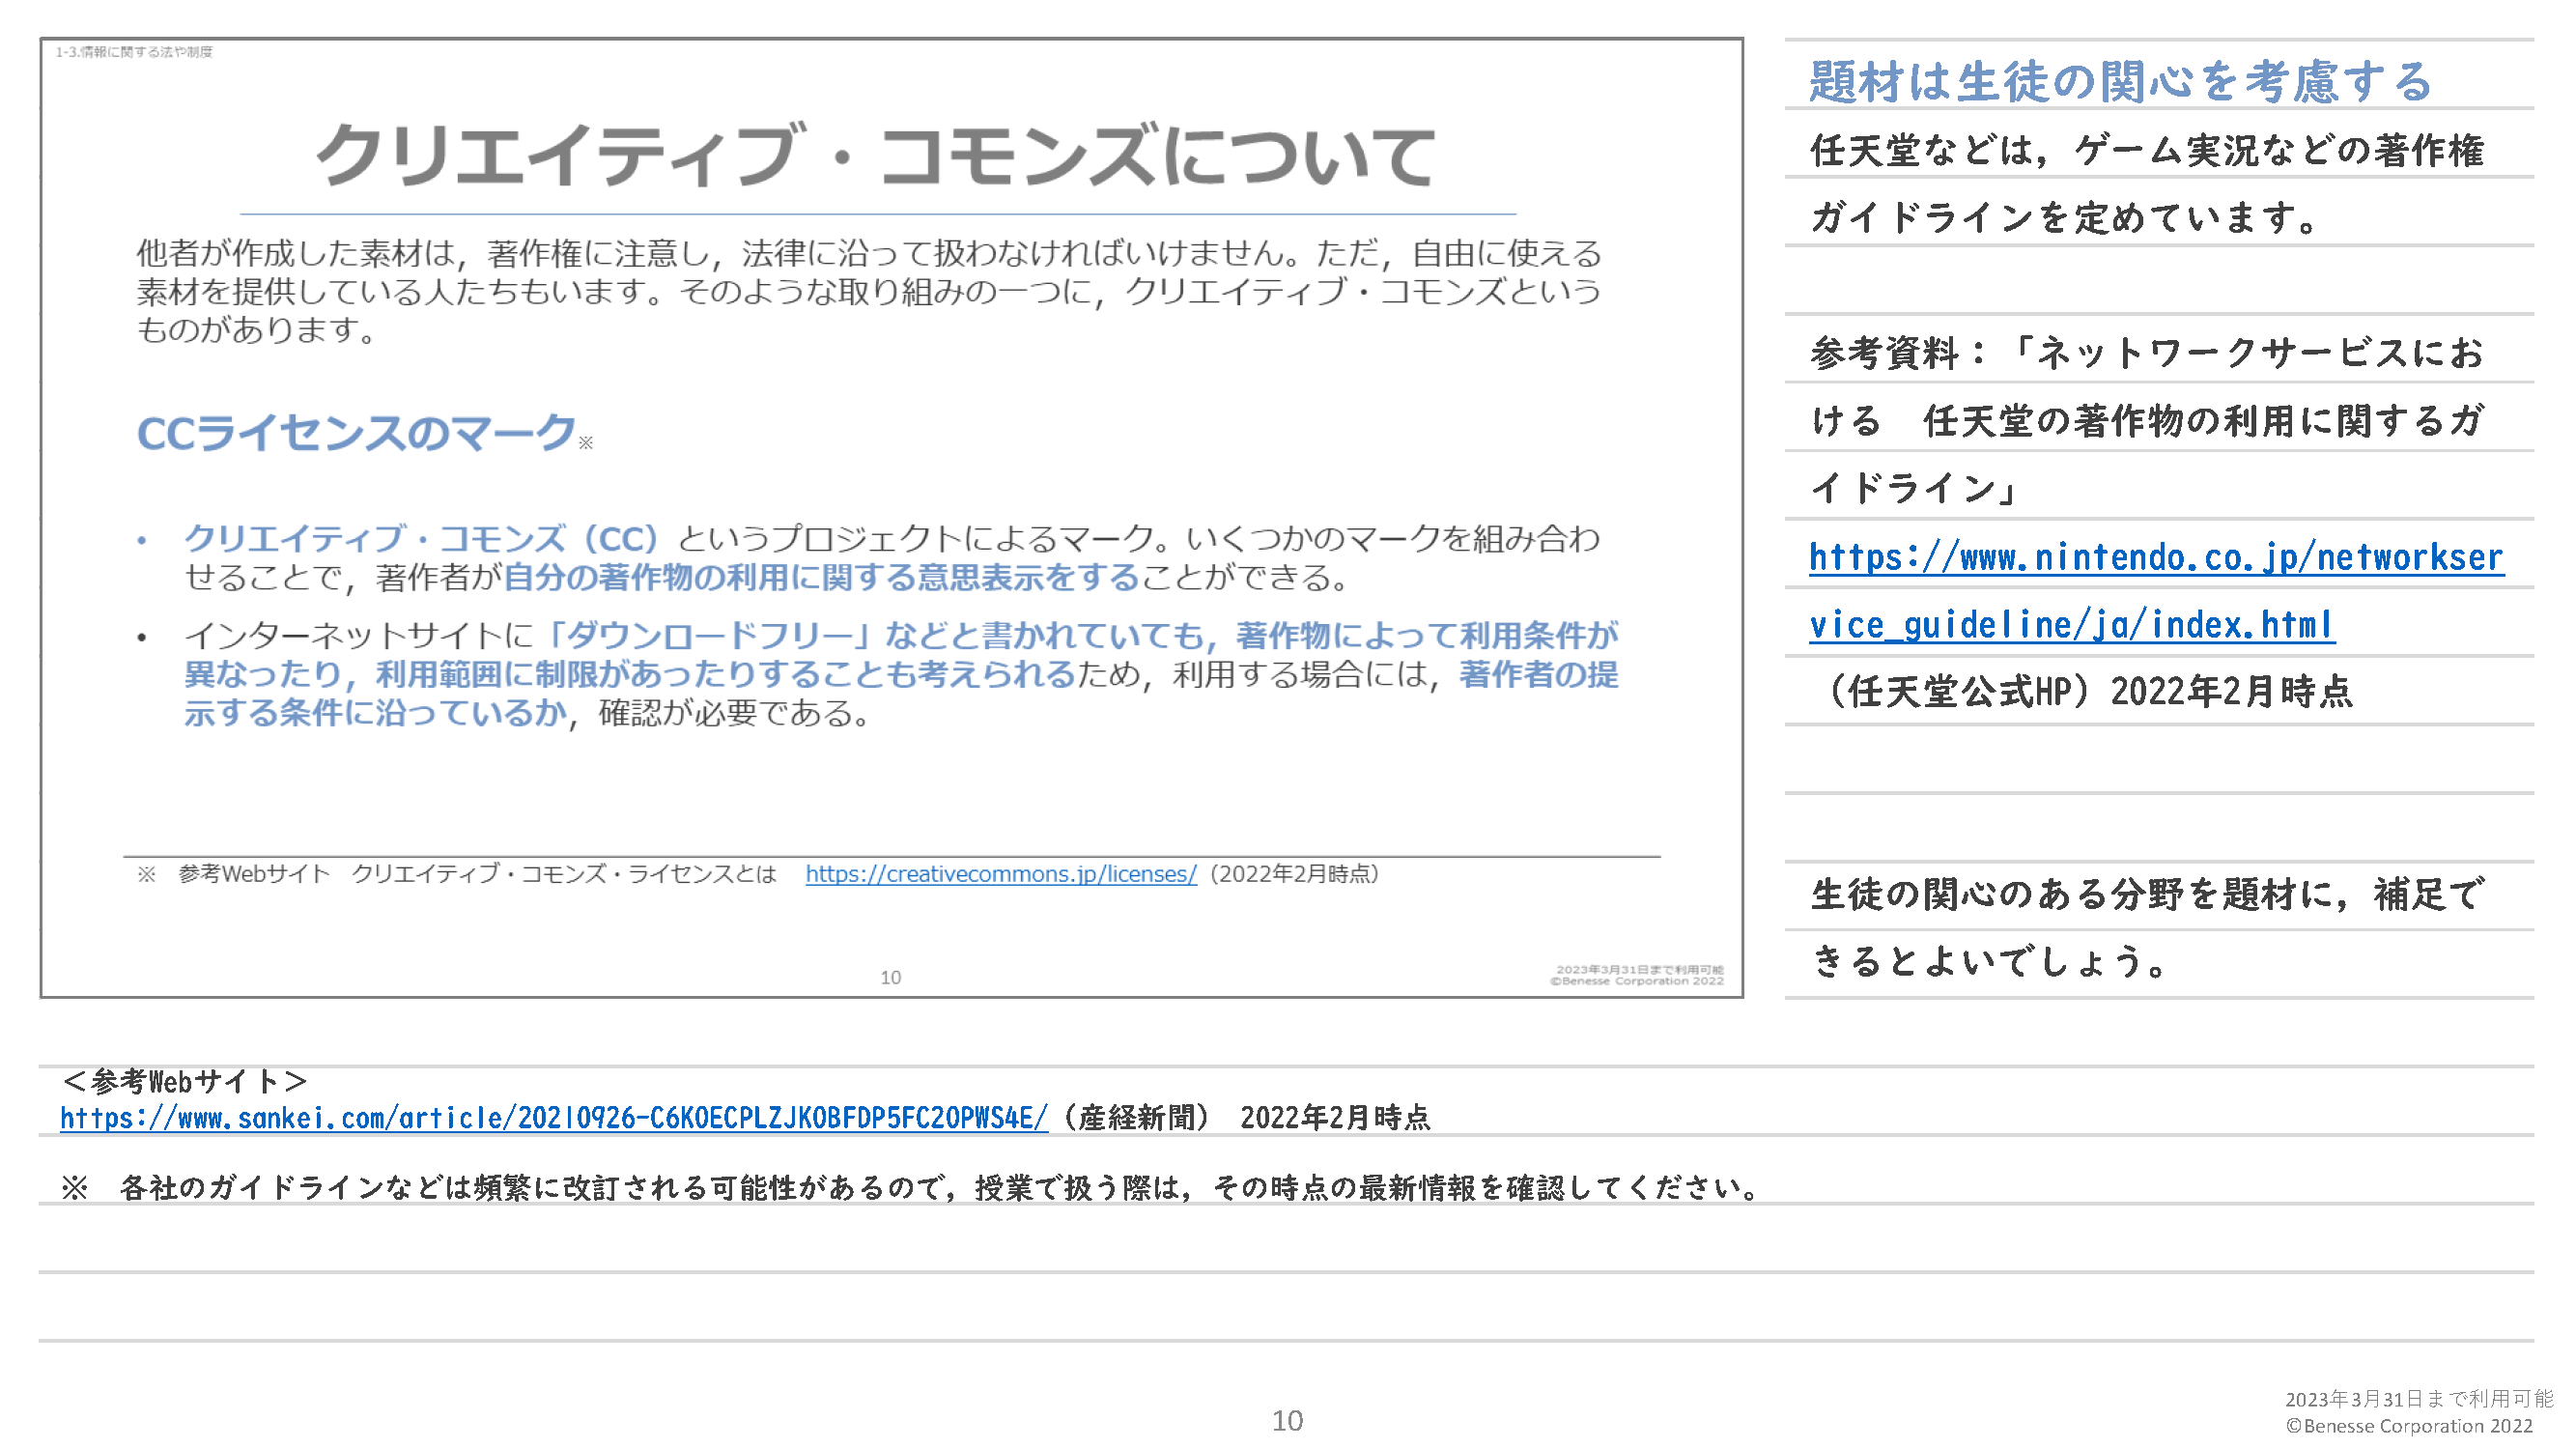The height and width of the screenshot is (1449, 2576).
Task: Click the ＜参考Webサイト＞ label
Action: [x=184, y=1081]
